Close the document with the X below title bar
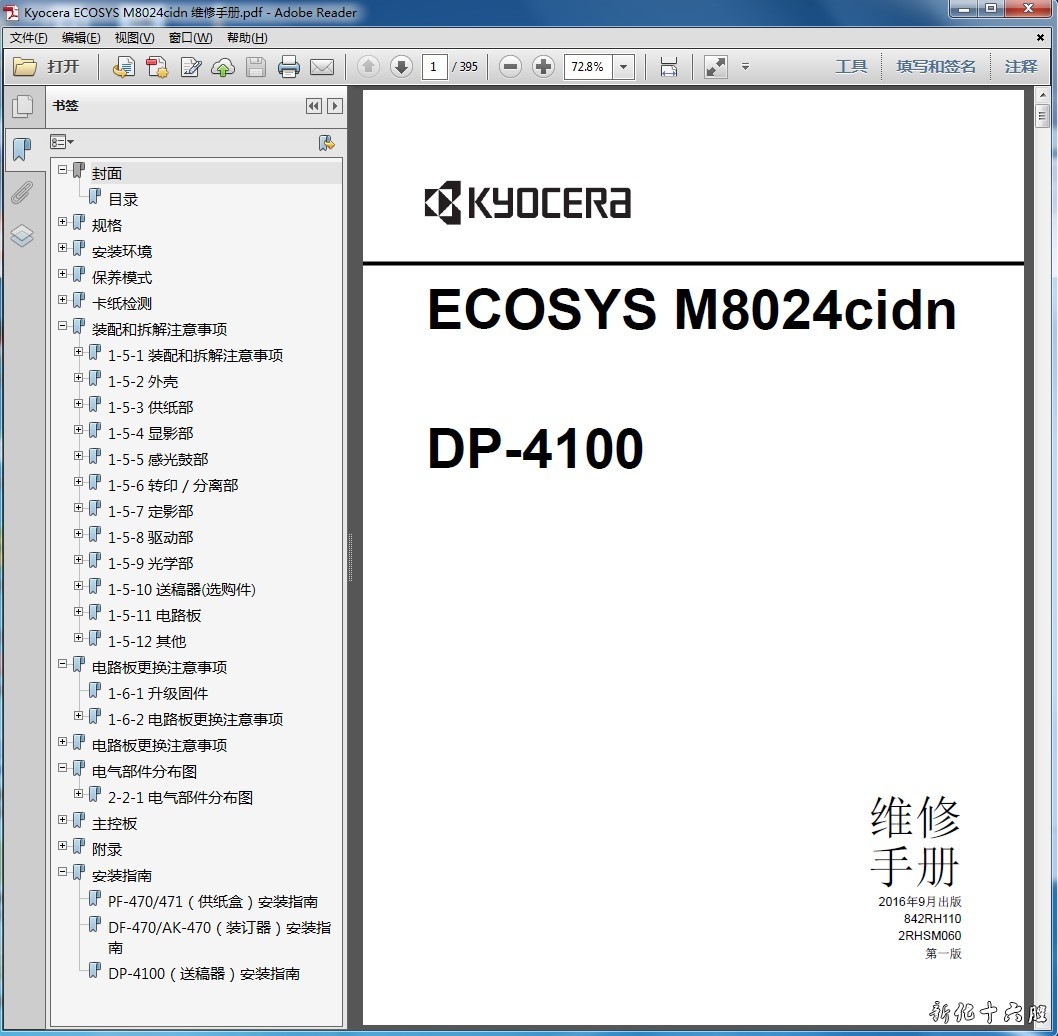 click(x=1040, y=38)
